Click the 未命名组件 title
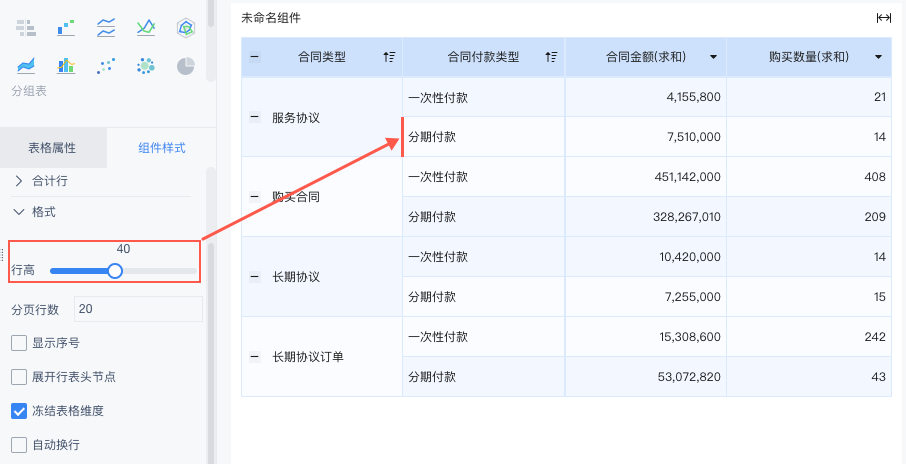 coord(270,18)
